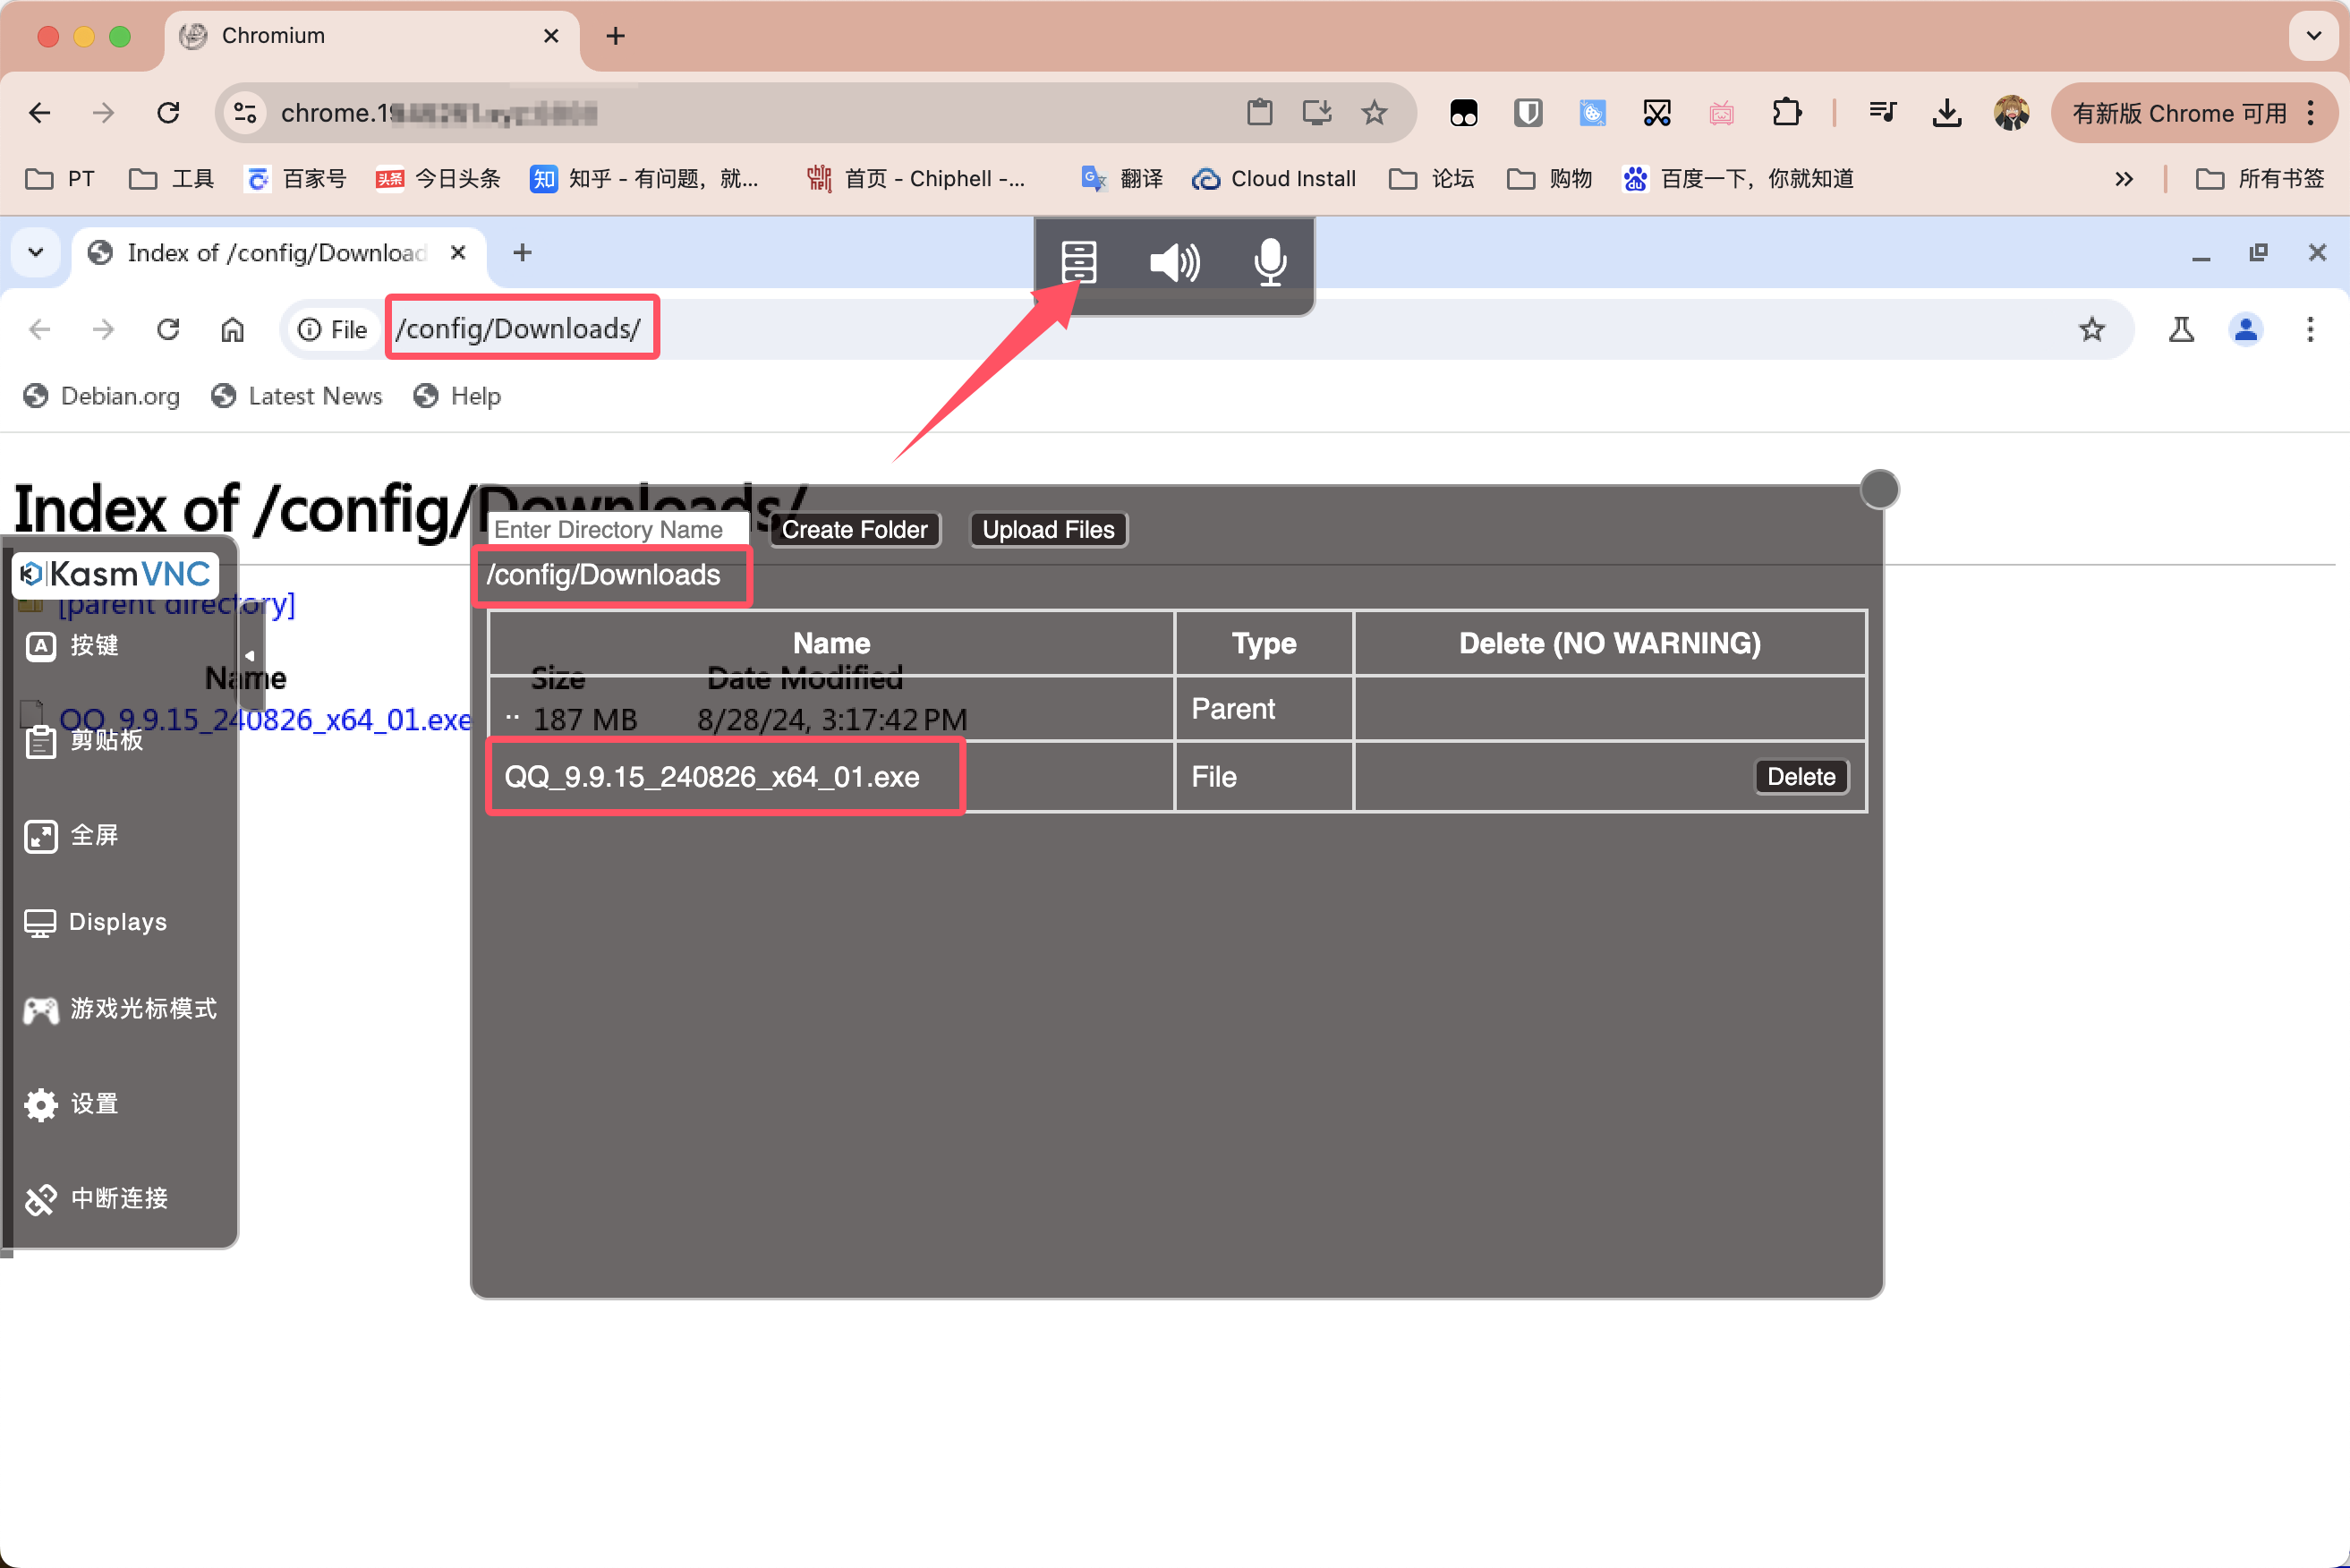Collapse KasmVNC sidebar with handle arrow
The height and width of the screenshot is (1568, 2350).
pyautogui.click(x=250, y=656)
